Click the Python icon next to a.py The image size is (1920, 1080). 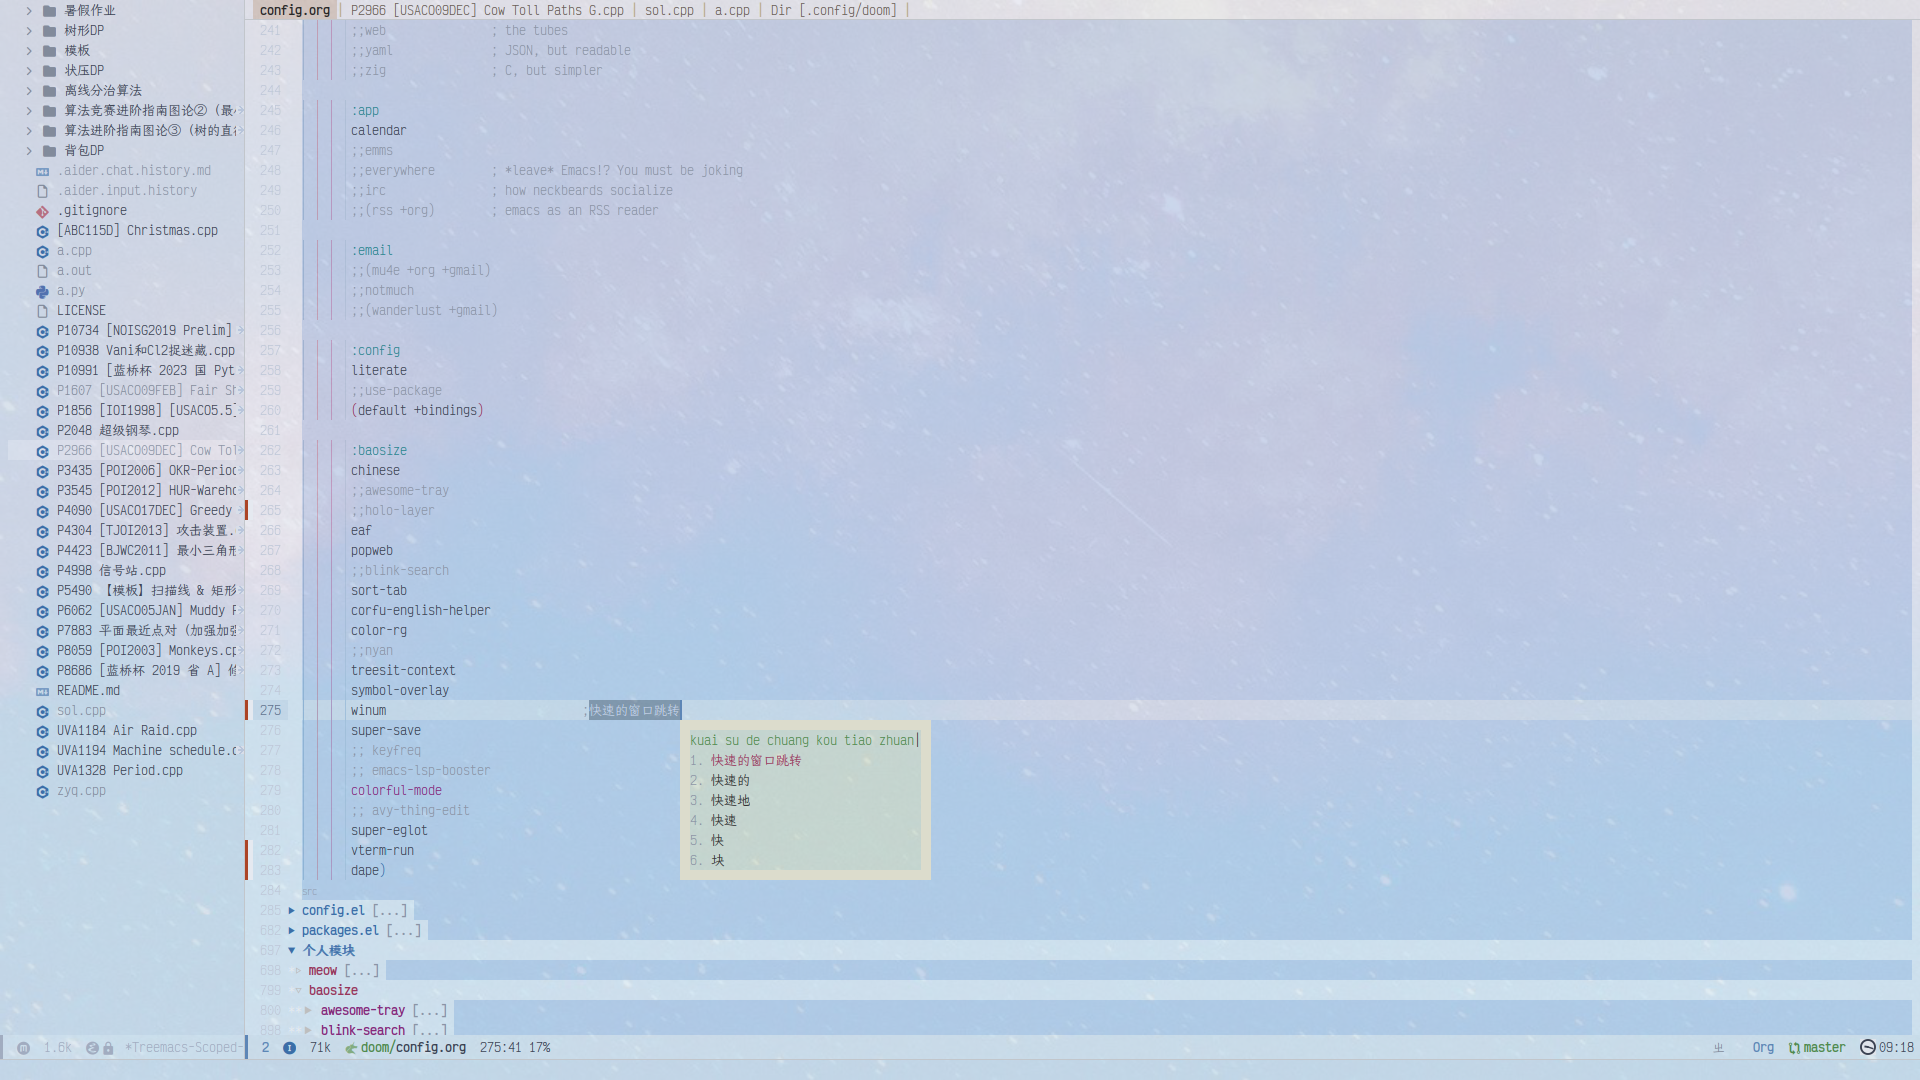click(42, 291)
